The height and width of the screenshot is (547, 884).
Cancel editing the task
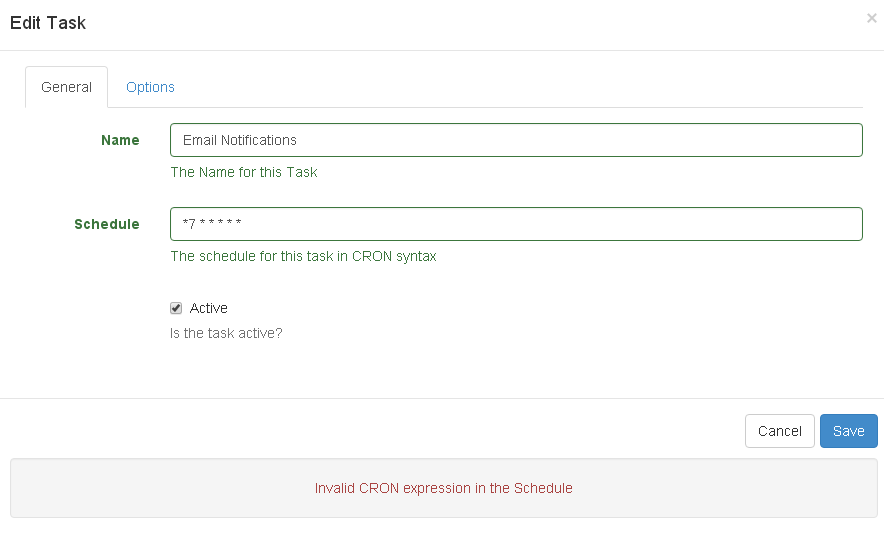(x=780, y=431)
